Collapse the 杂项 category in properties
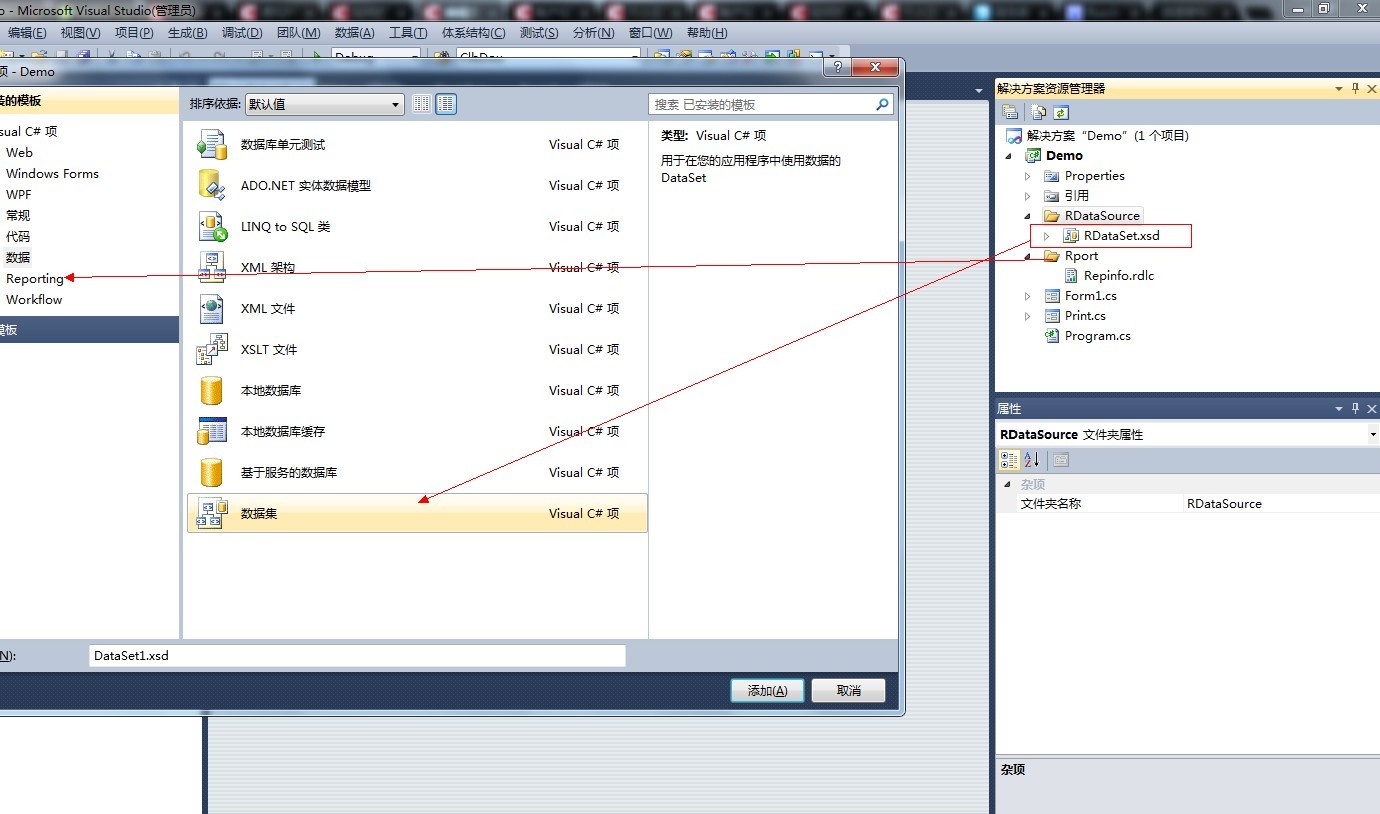Screen dimensions: 1380x814 (x=1007, y=484)
